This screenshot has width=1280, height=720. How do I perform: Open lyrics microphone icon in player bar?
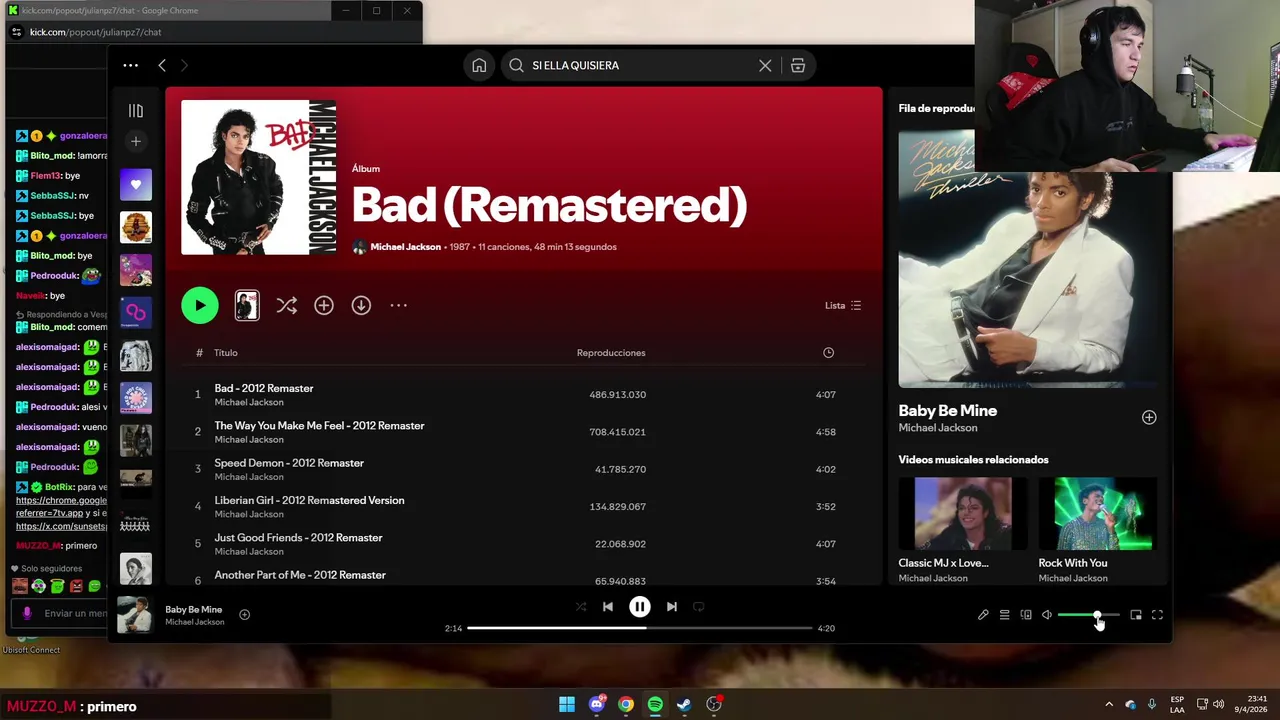pos(983,615)
